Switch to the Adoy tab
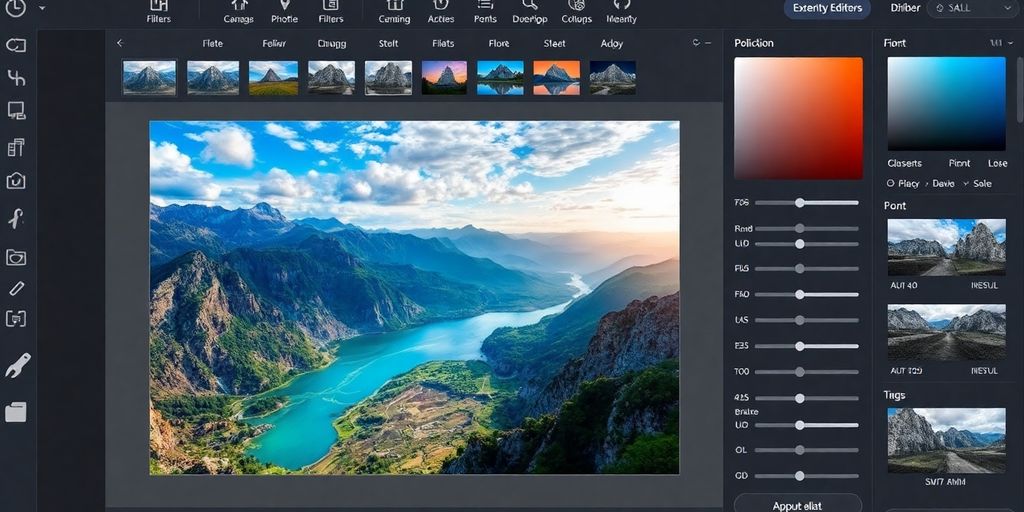Image resolution: width=1024 pixels, height=512 pixels. [x=612, y=44]
